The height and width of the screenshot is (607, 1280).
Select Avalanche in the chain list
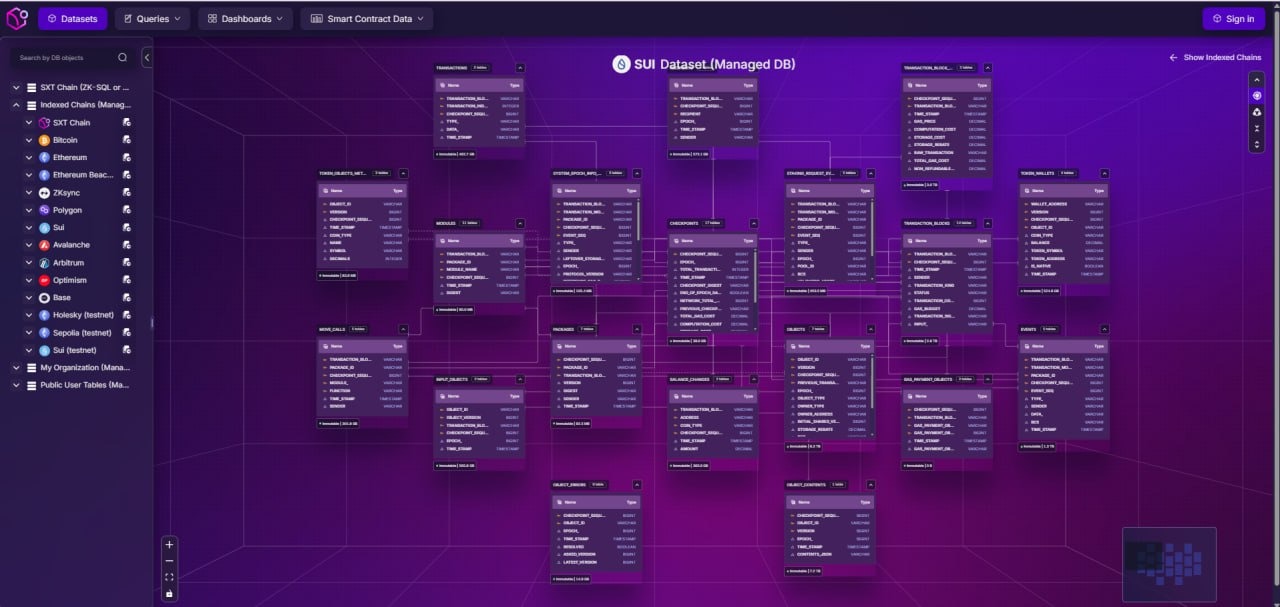[x=71, y=245]
